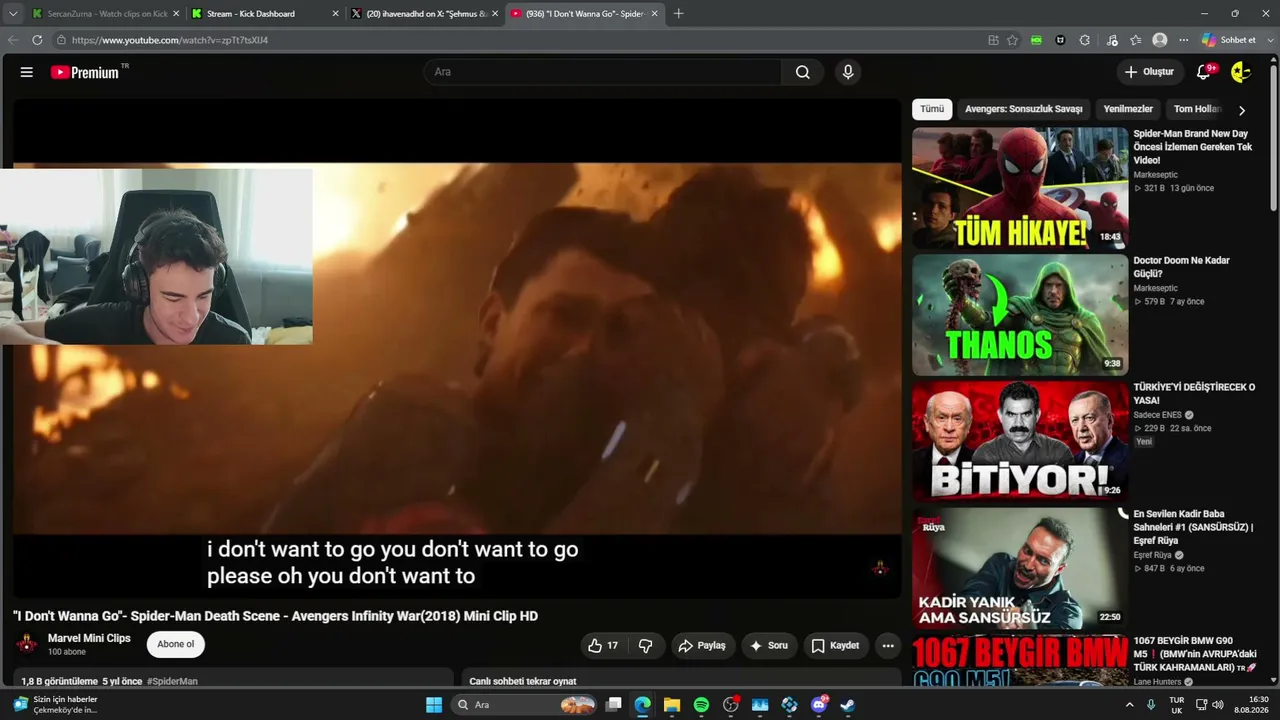Select the Tümü filter chip
1280x720 pixels.
932,109
